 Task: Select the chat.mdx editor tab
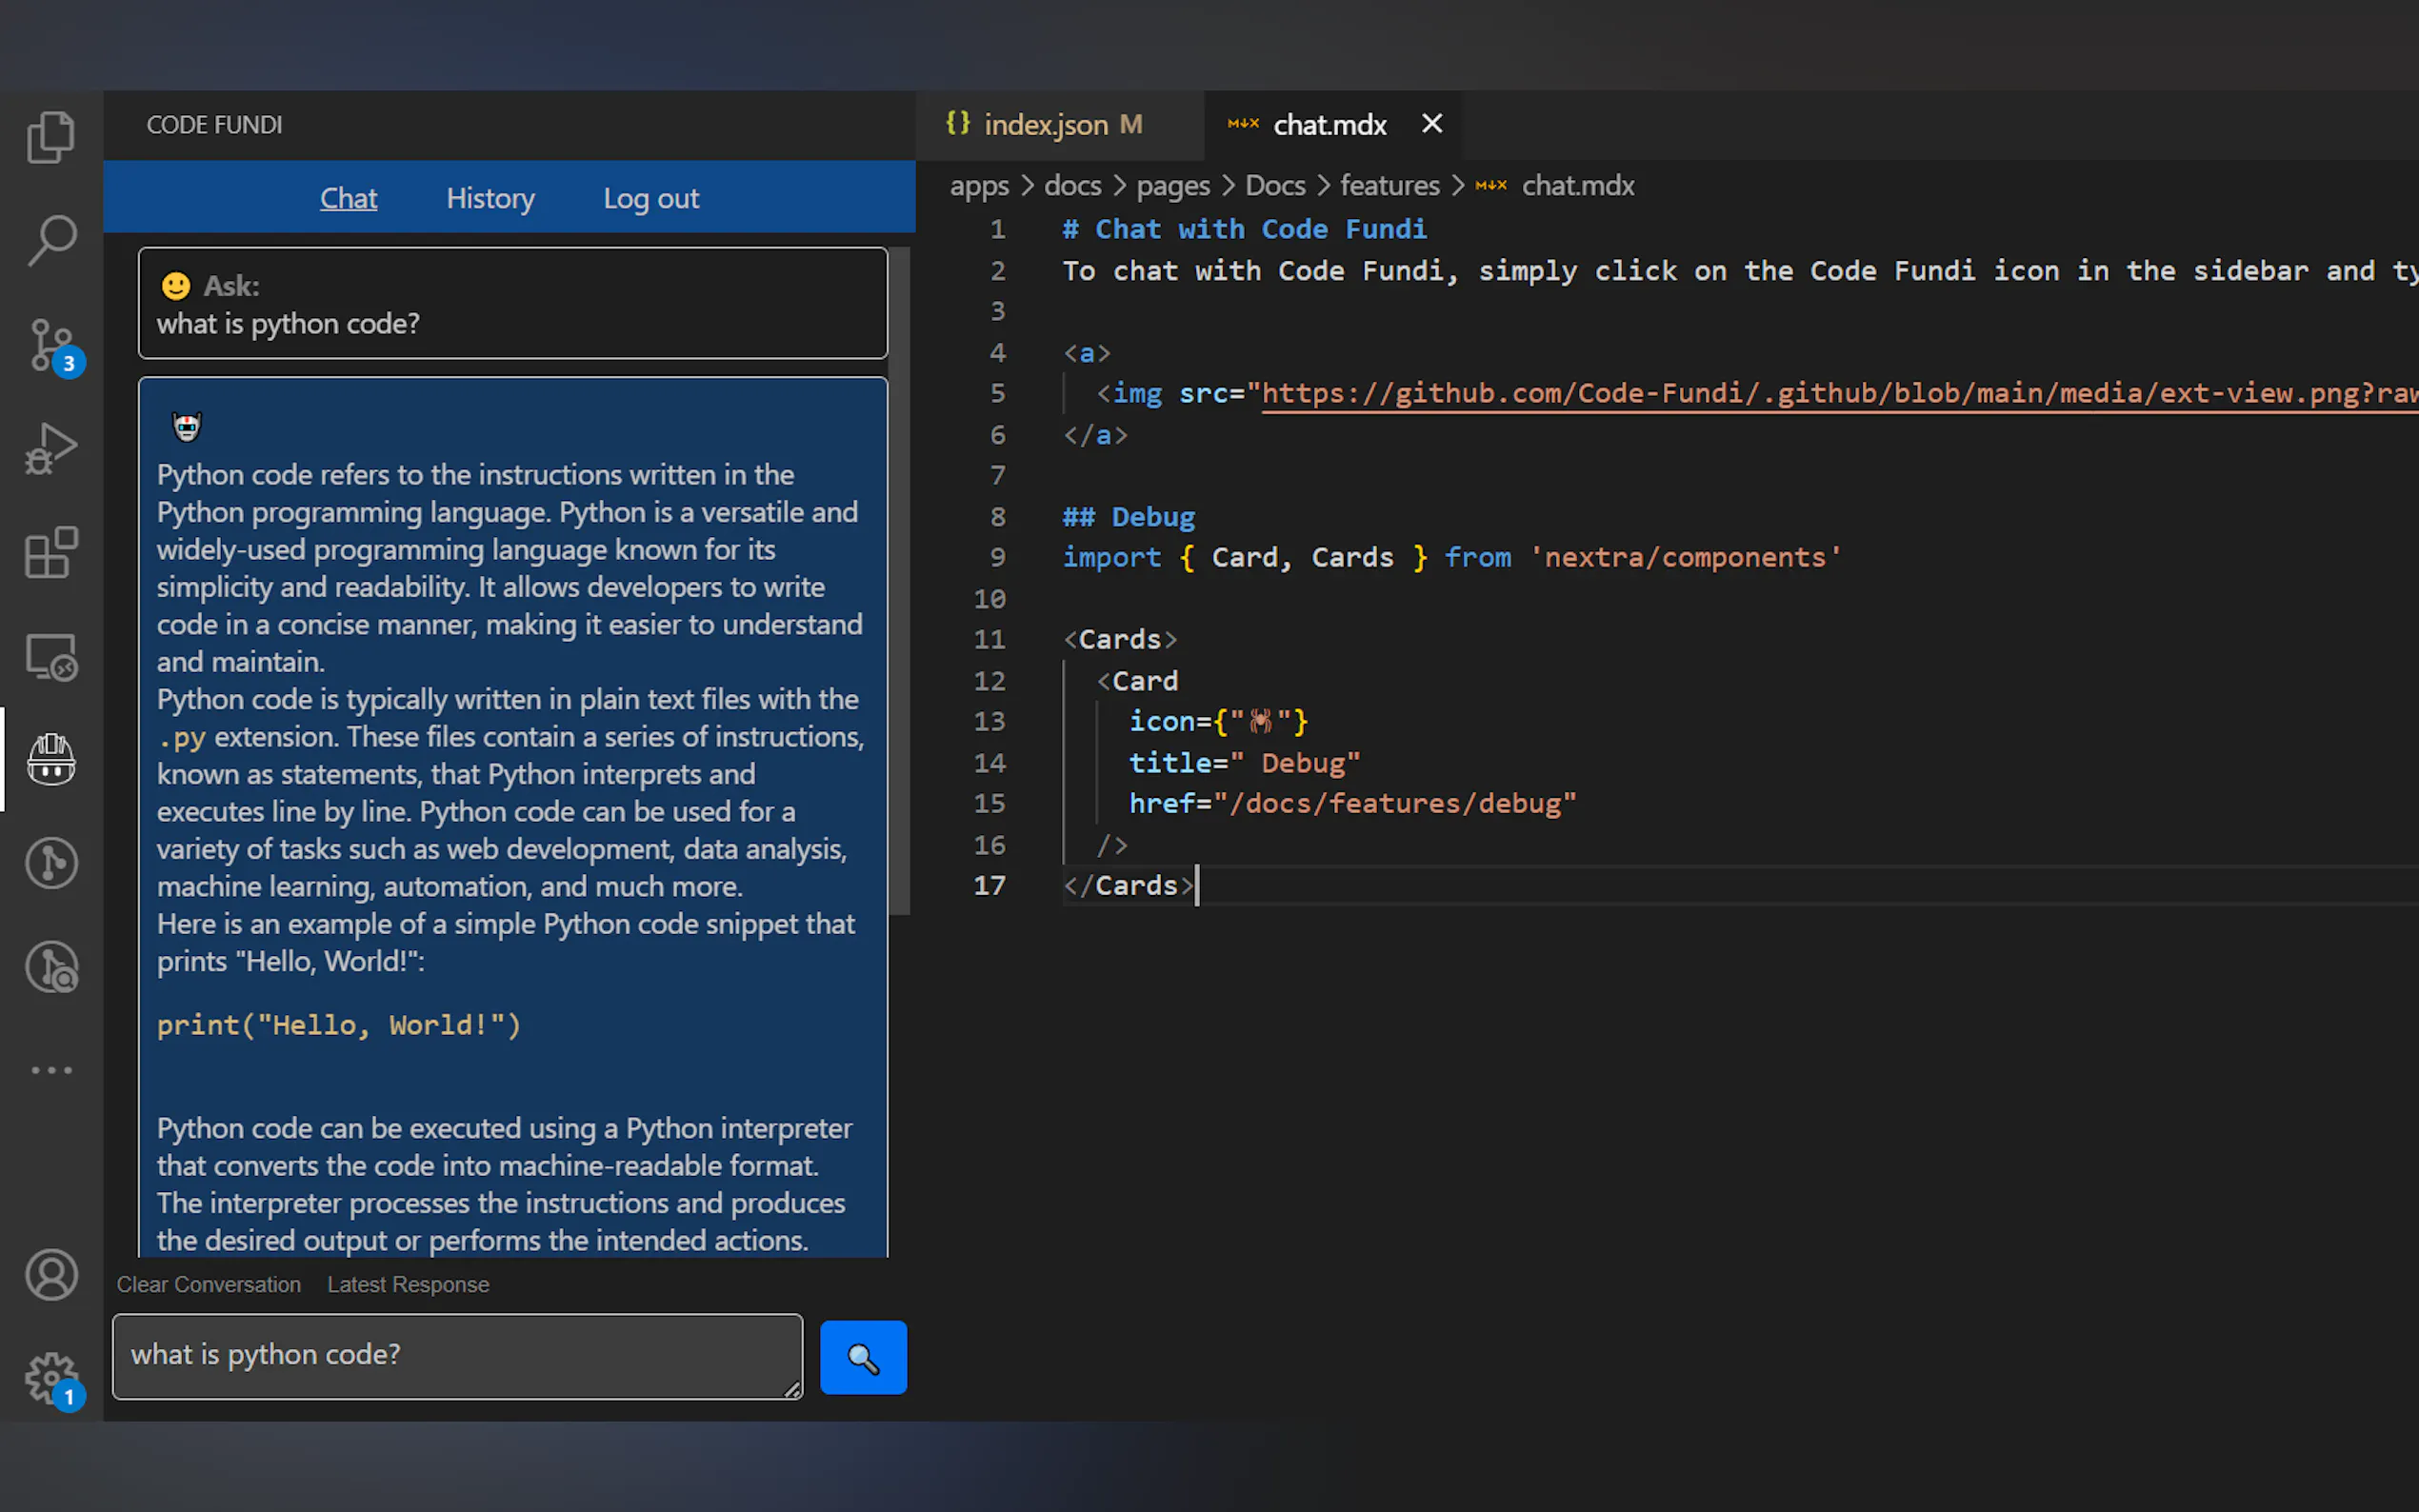[x=1333, y=124]
